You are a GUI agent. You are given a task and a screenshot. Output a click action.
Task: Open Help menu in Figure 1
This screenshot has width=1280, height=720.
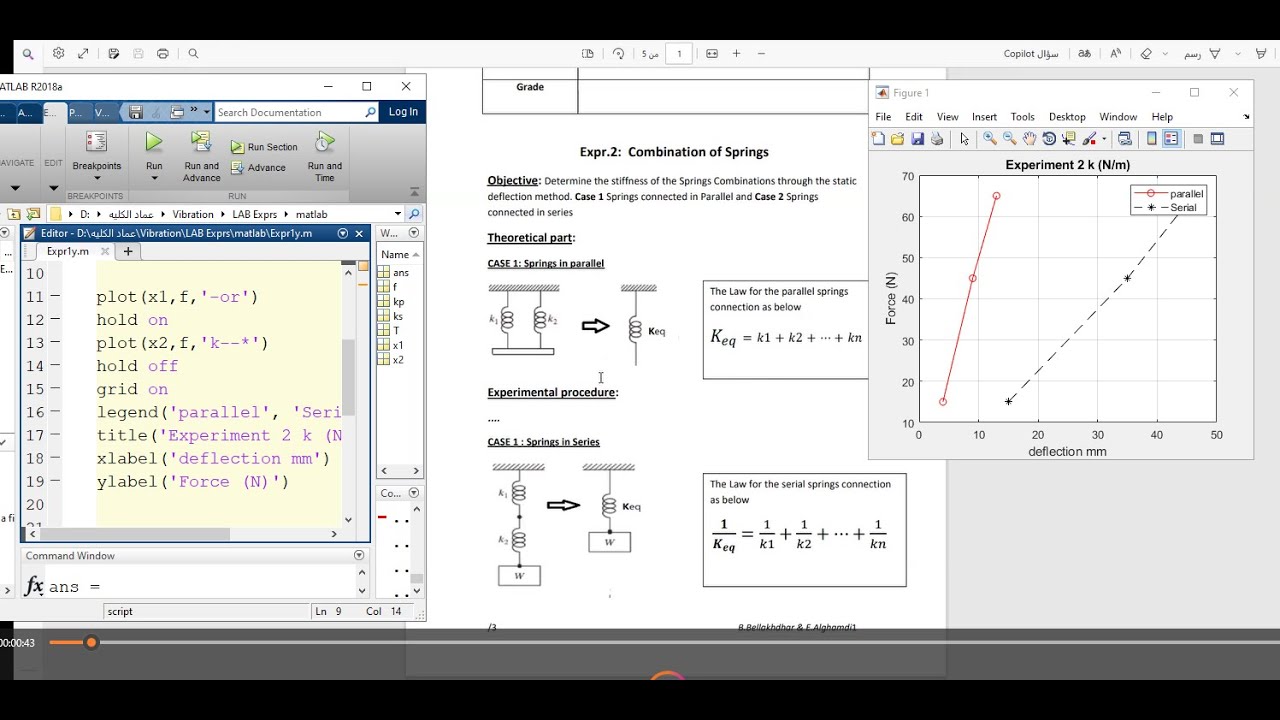point(1162,117)
